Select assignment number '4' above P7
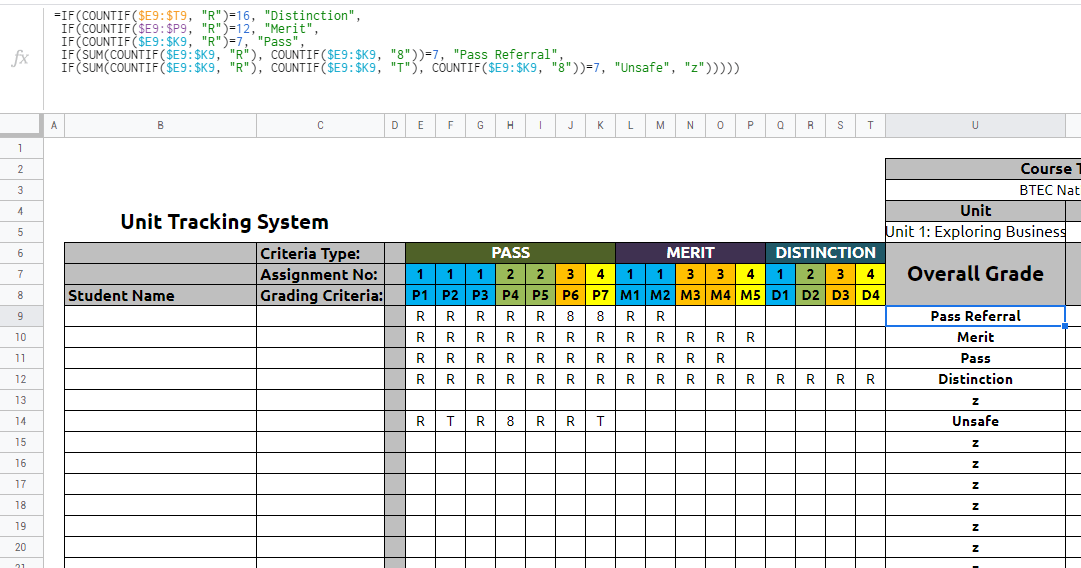Image resolution: width=1081 pixels, height=568 pixels. tap(600, 274)
